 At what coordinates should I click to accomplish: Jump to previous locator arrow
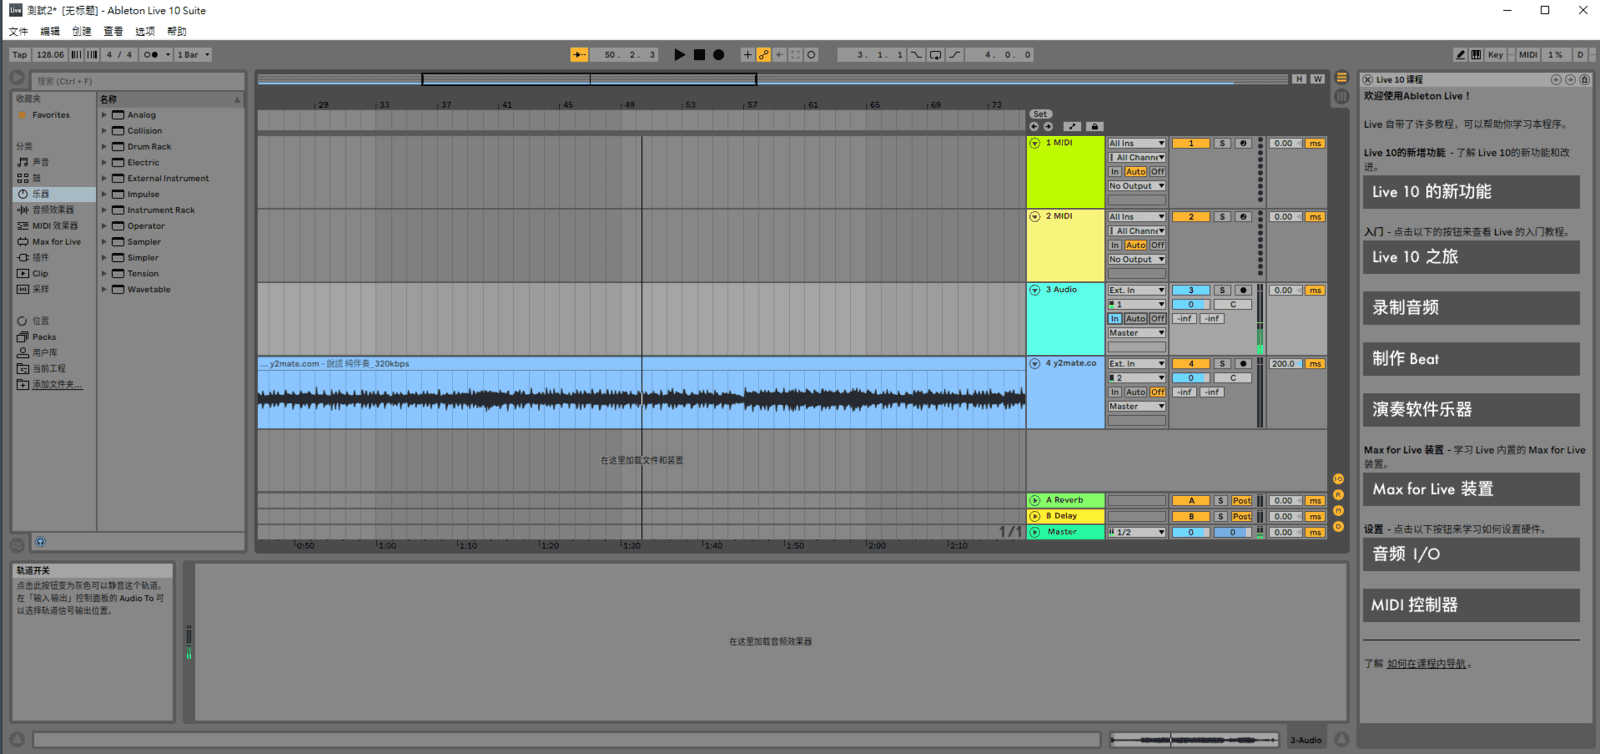pos(1034,127)
